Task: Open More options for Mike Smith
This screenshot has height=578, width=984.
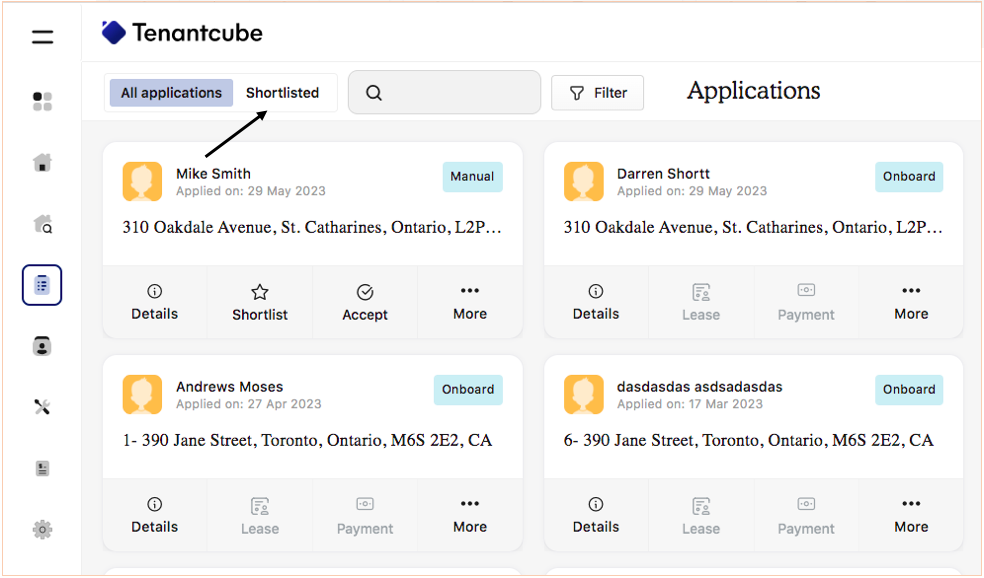Action: click(470, 302)
